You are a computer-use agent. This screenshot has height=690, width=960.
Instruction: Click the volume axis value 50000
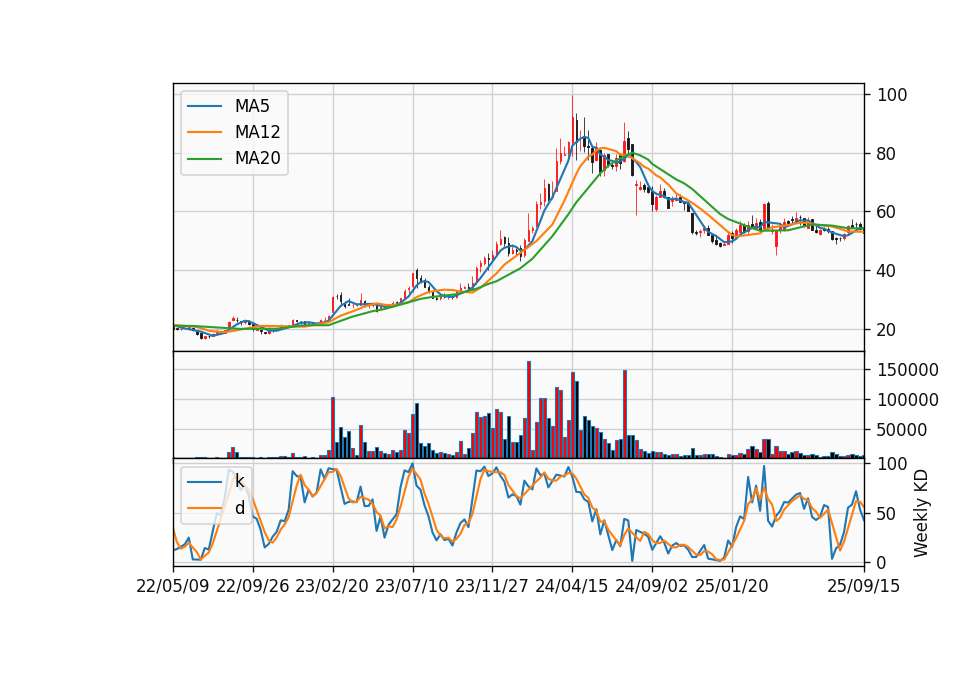[x=902, y=430]
